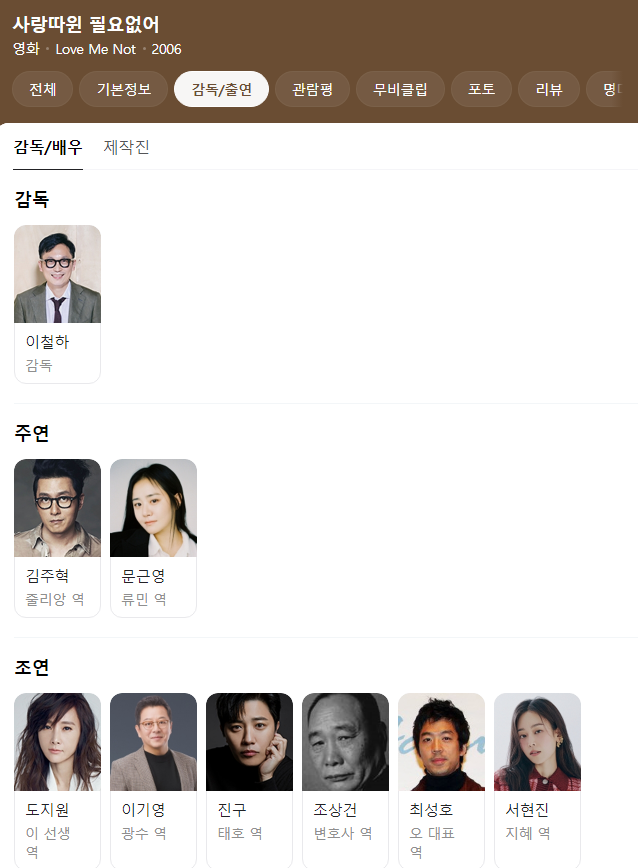Select the 감독/배우 sub-tab
638x868 pixels.
coord(48,147)
